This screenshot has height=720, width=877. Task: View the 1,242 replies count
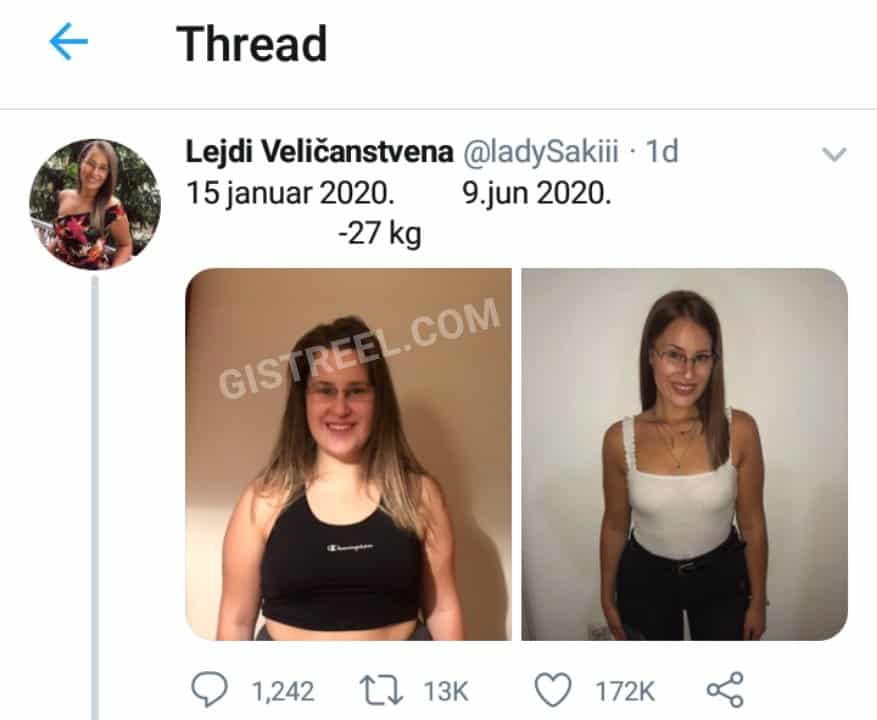(283, 691)
